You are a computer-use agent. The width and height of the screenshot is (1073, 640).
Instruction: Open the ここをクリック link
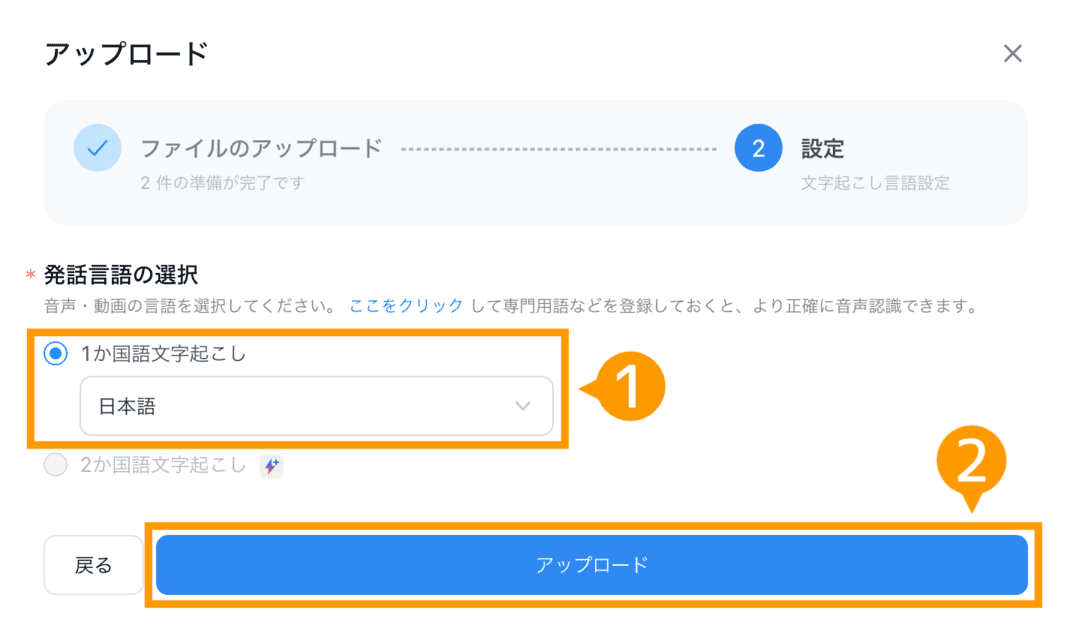click(406, 306)
